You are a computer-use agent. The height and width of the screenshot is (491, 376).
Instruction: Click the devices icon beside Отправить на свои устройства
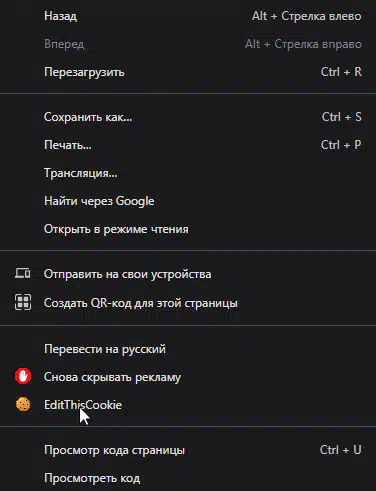(23, 274)
